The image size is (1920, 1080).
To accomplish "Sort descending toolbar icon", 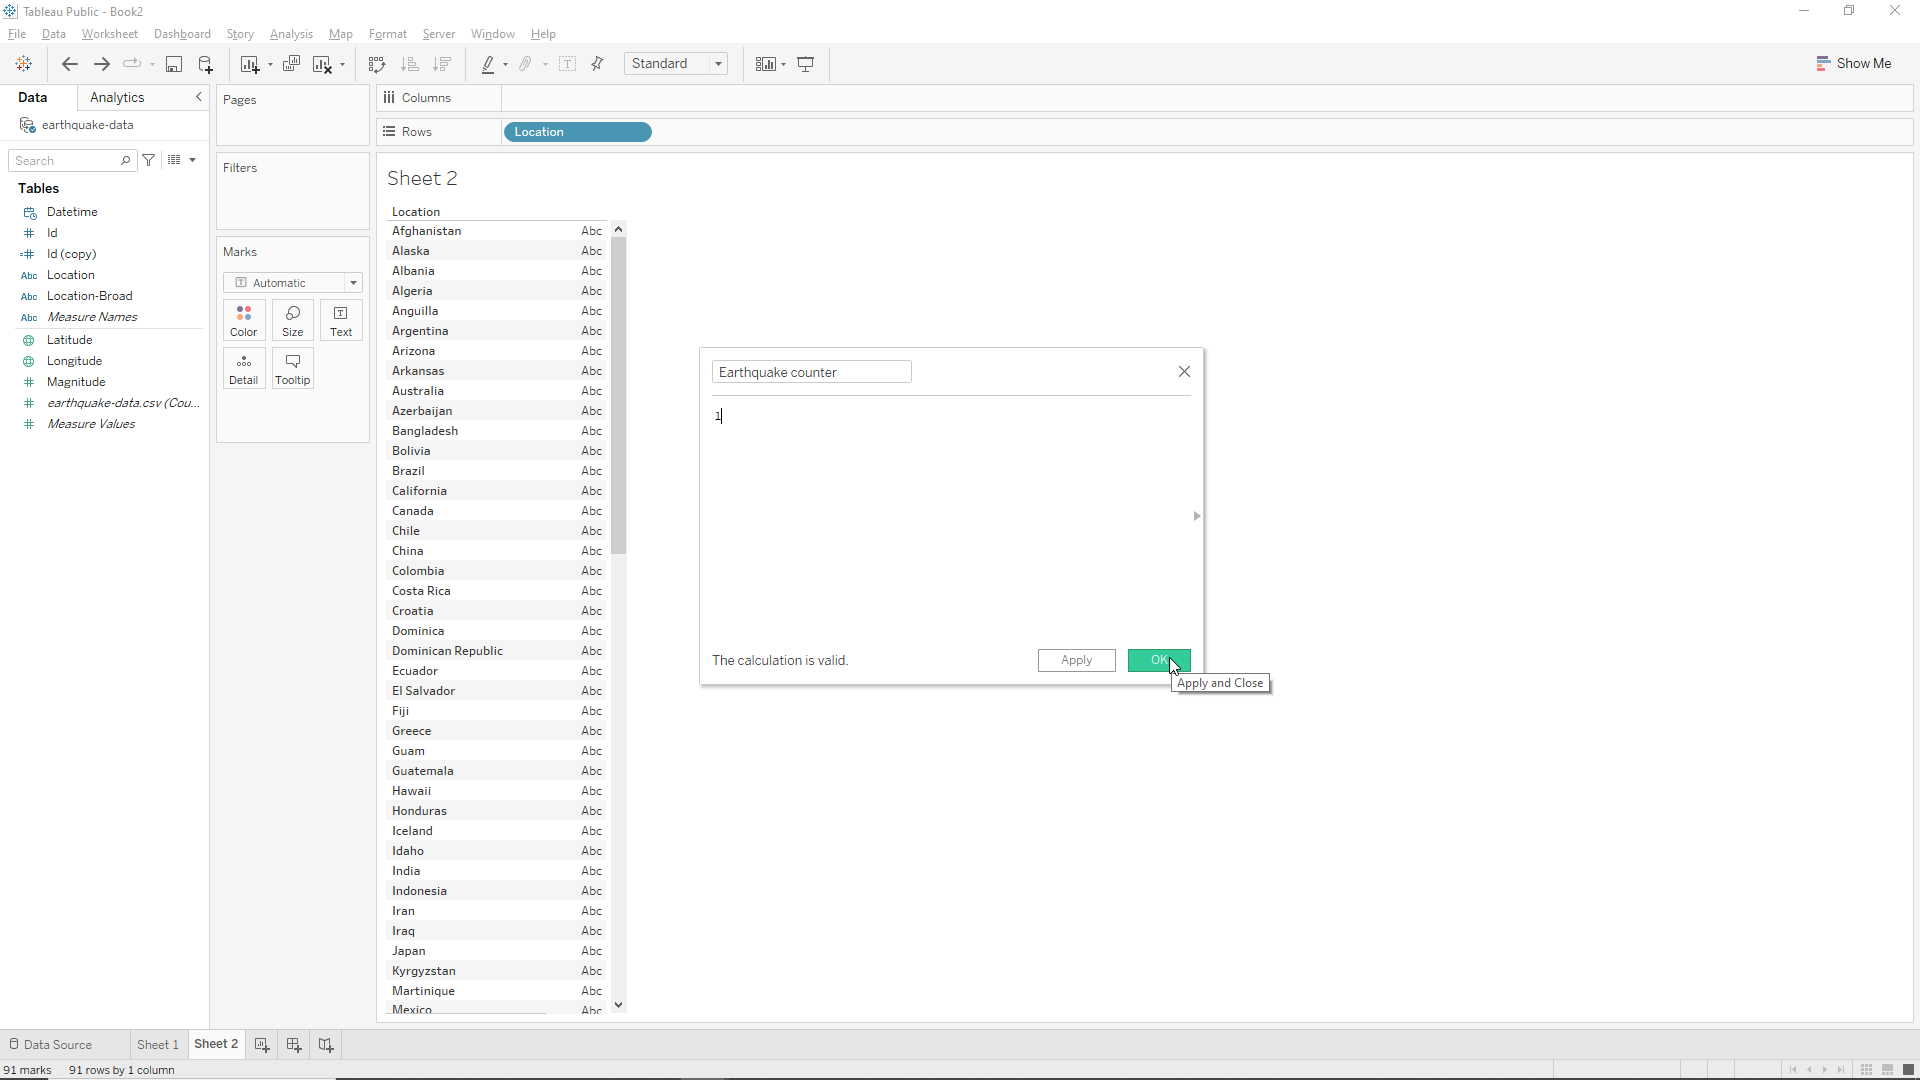I will (x=442, y=64).
